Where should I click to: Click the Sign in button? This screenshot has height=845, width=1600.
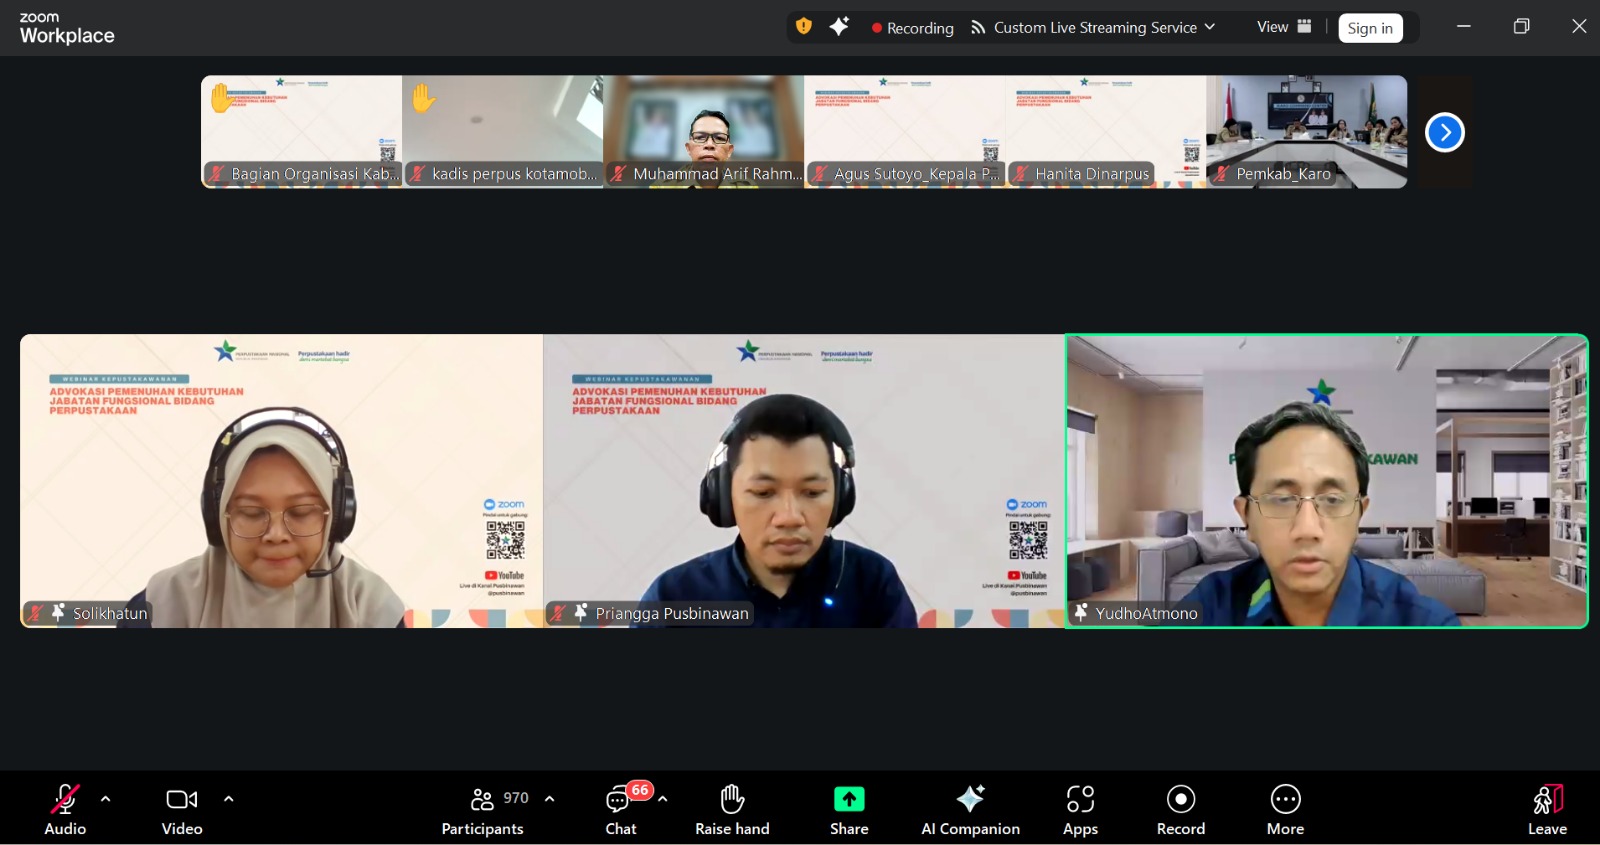pos(1370,28)
